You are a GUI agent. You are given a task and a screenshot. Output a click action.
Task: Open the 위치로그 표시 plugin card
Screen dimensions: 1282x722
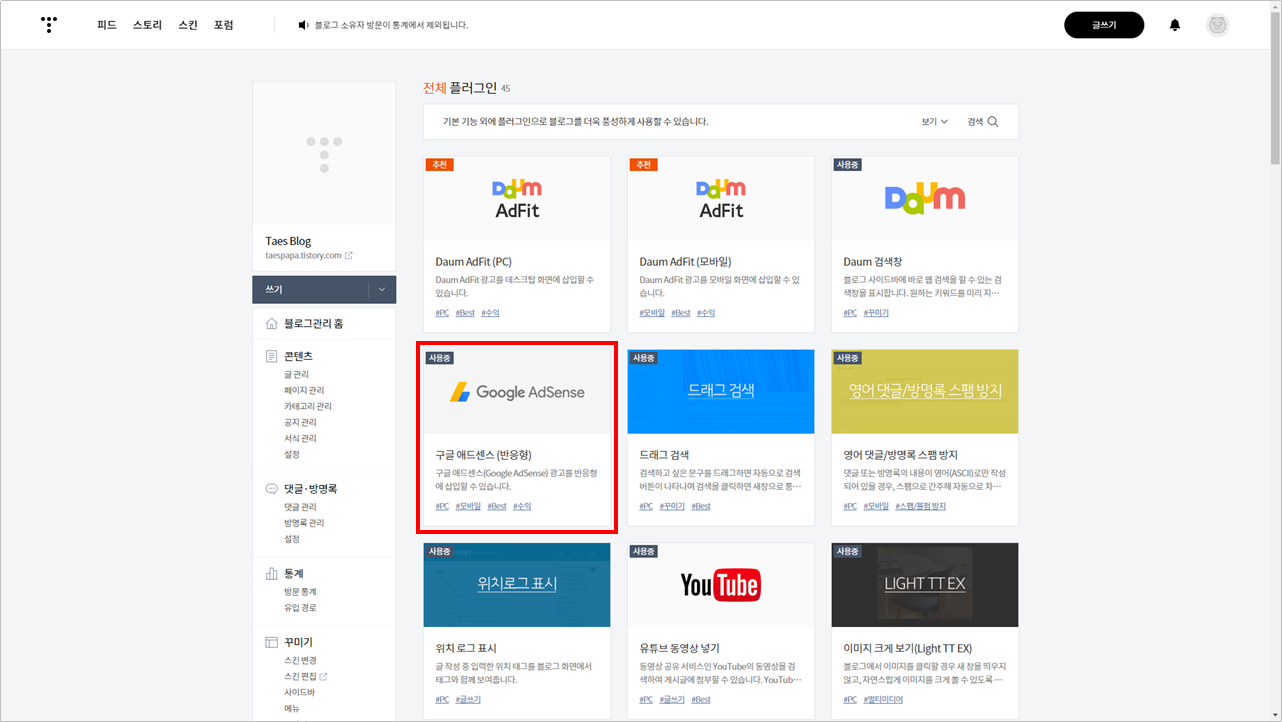pyautogui.click(x=517, y=631)
